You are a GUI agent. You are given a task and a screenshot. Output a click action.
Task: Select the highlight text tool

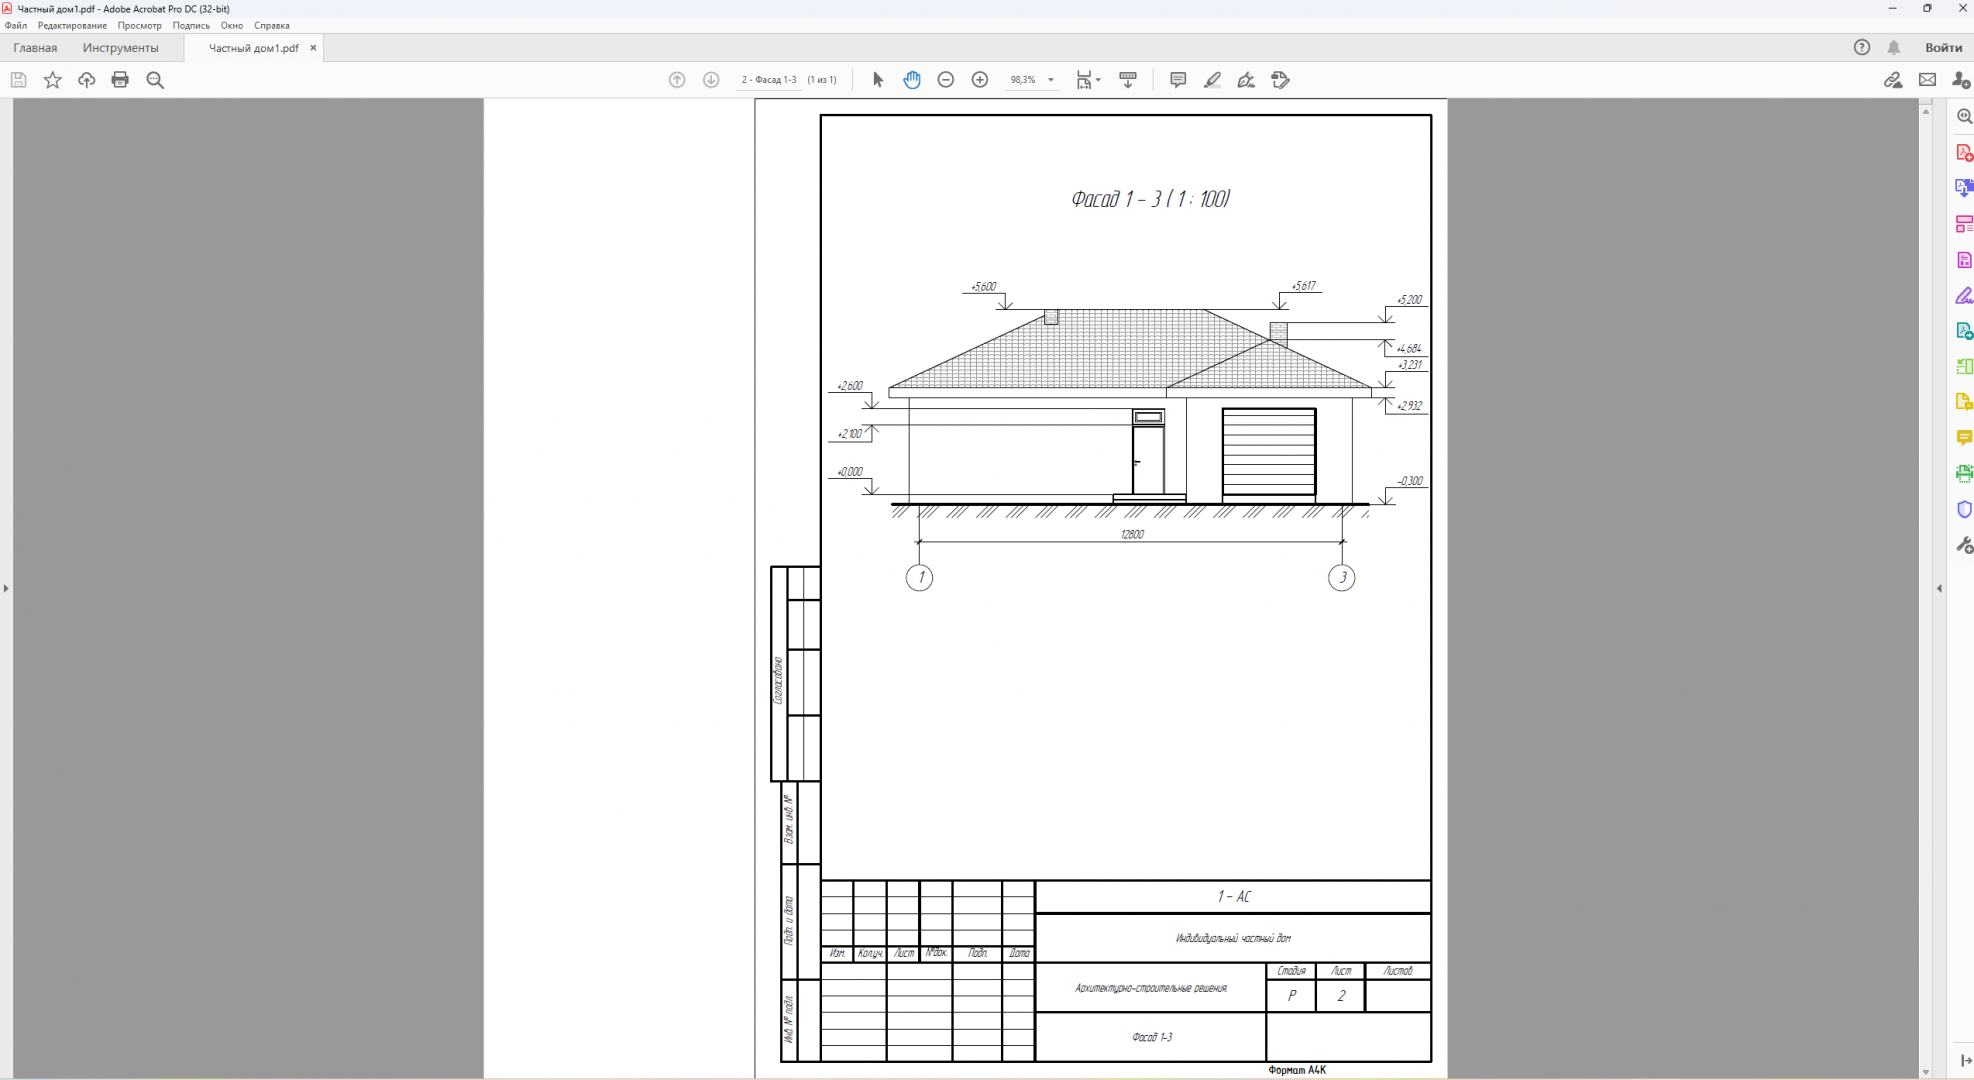click(x=1212, y=80)
